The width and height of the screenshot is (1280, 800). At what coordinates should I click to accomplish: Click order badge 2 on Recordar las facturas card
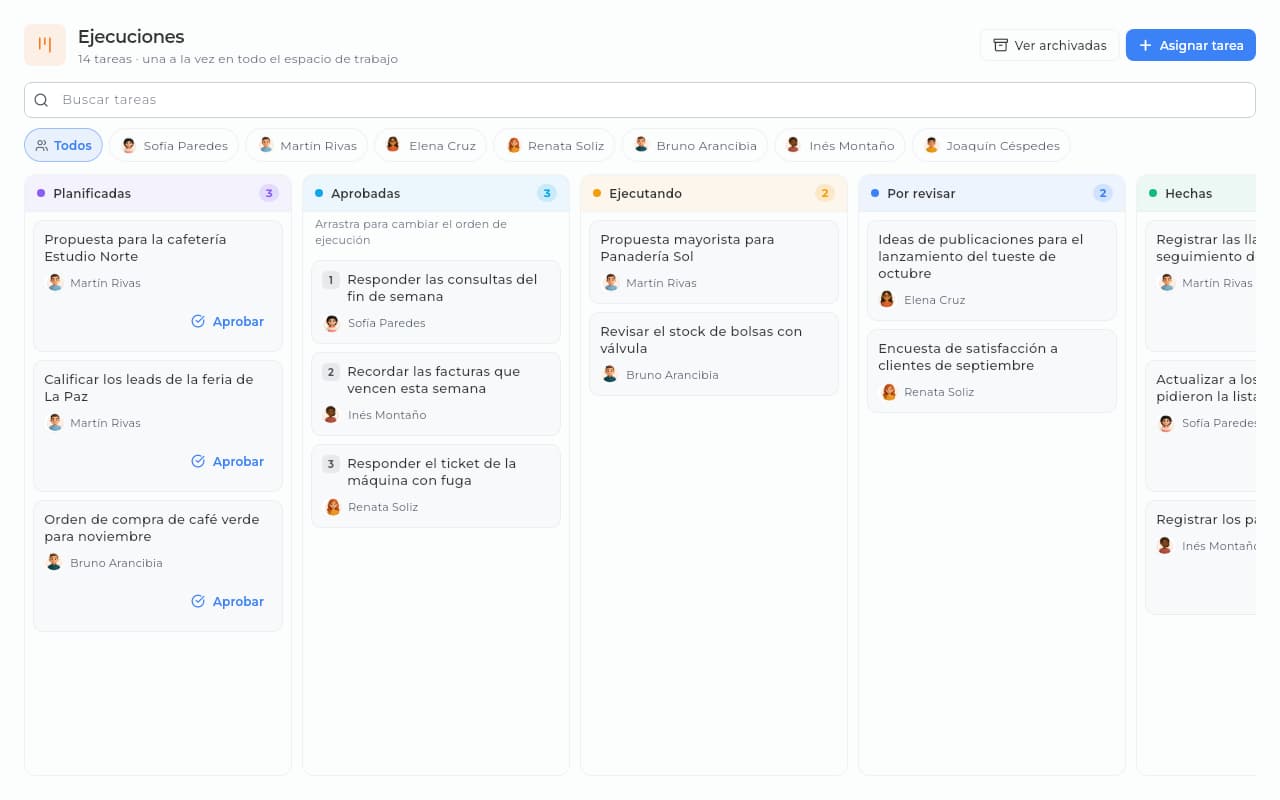[331, 372]
